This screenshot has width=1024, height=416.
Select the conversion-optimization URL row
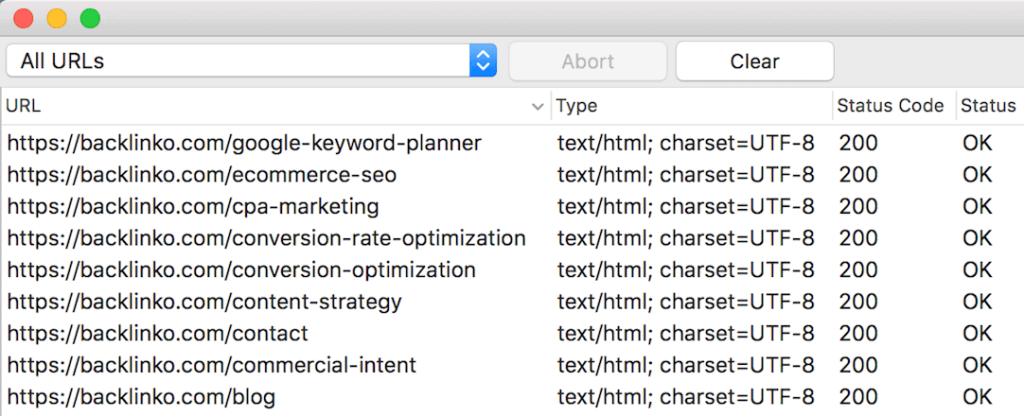pyautogui.click(x=512, y=270)
